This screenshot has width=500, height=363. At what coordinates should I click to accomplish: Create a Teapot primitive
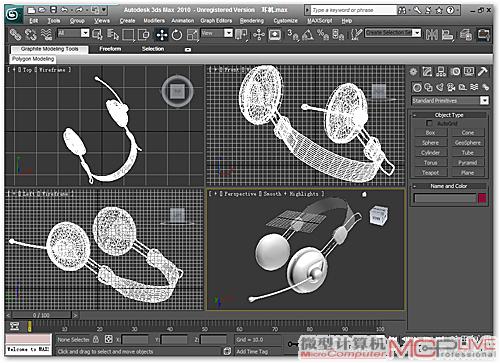[430, 173]
